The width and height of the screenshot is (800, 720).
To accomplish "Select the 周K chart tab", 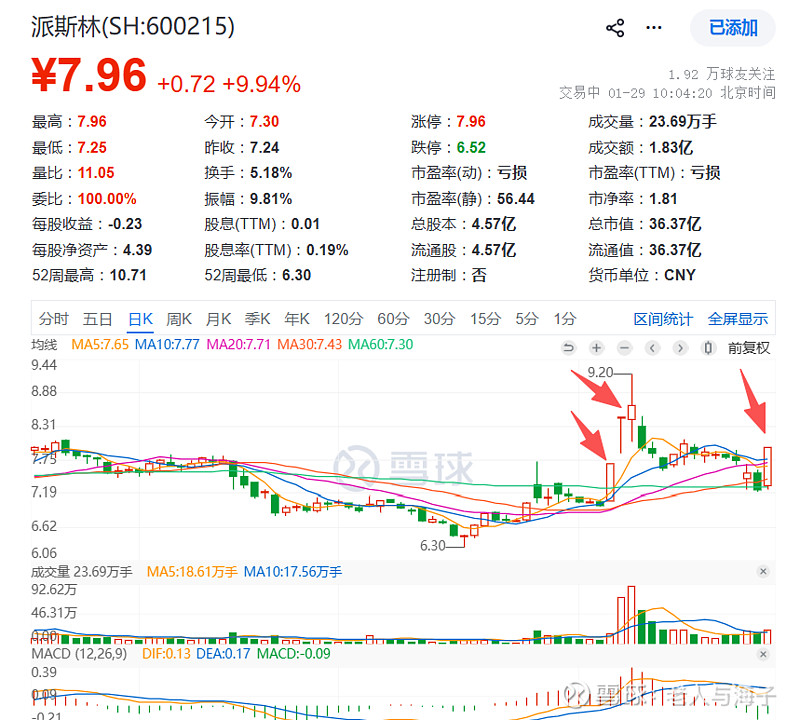I will click(179, 319).
